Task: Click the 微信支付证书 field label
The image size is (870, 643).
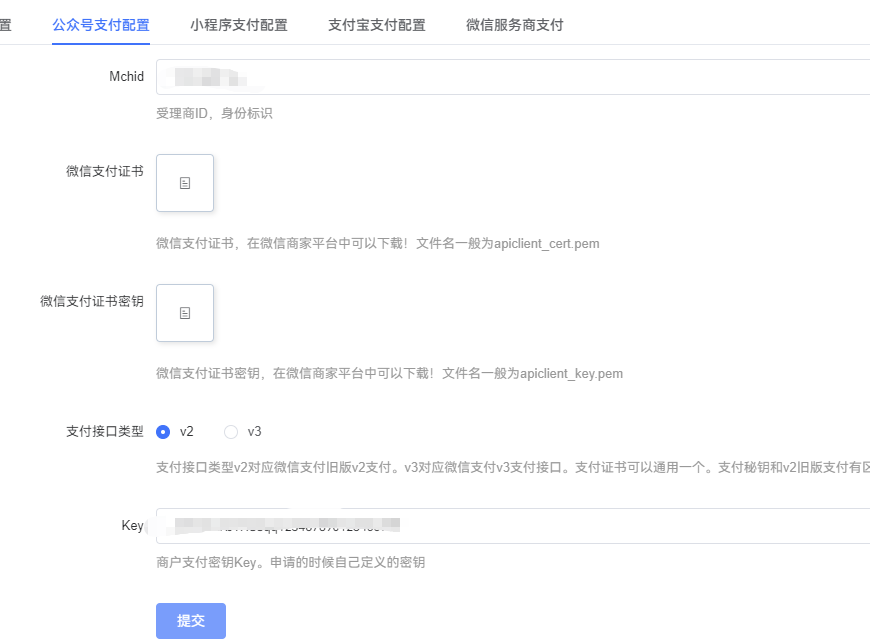Action: tap(105, 171)
